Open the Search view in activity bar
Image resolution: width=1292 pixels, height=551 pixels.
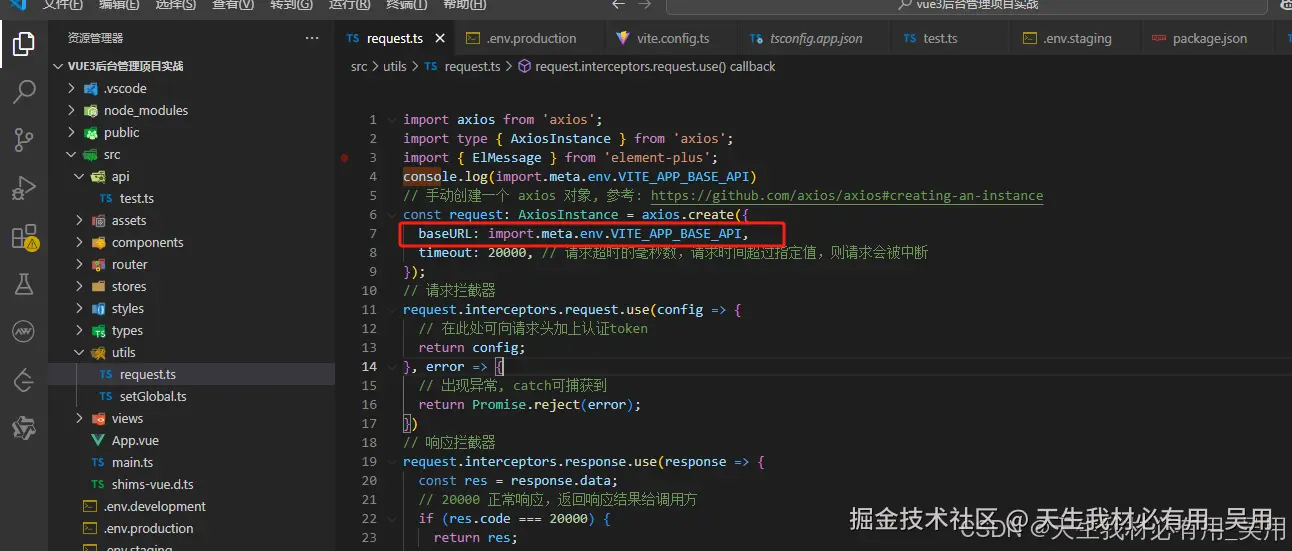23,92
